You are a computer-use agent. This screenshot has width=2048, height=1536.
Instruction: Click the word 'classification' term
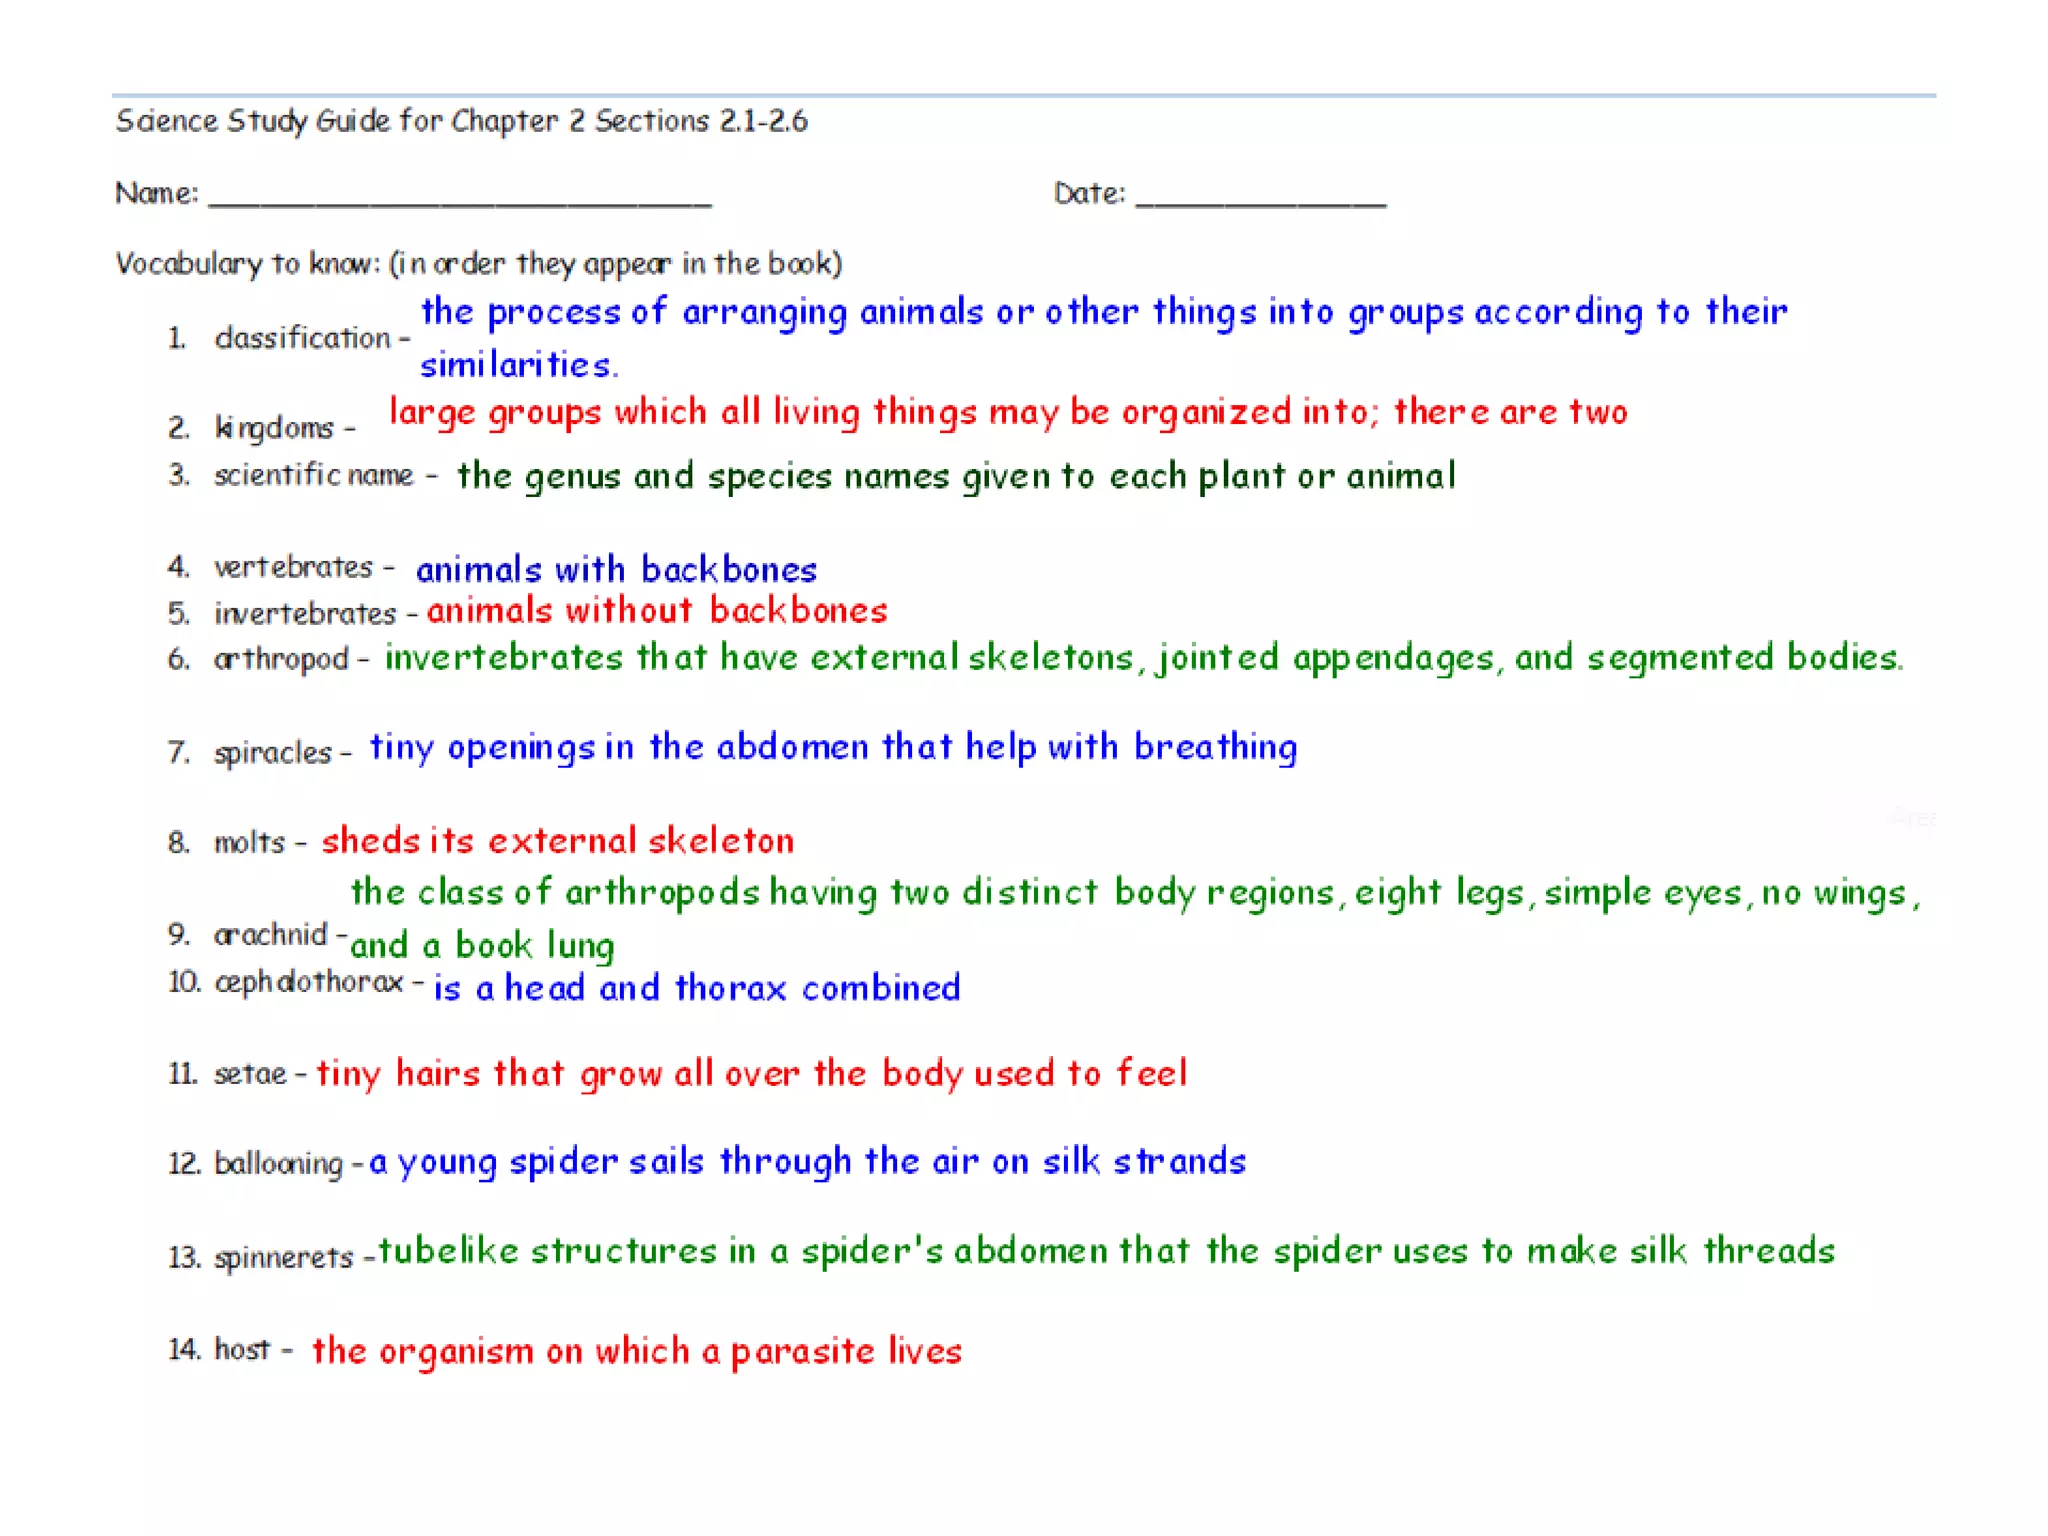(x=302, y=338)
